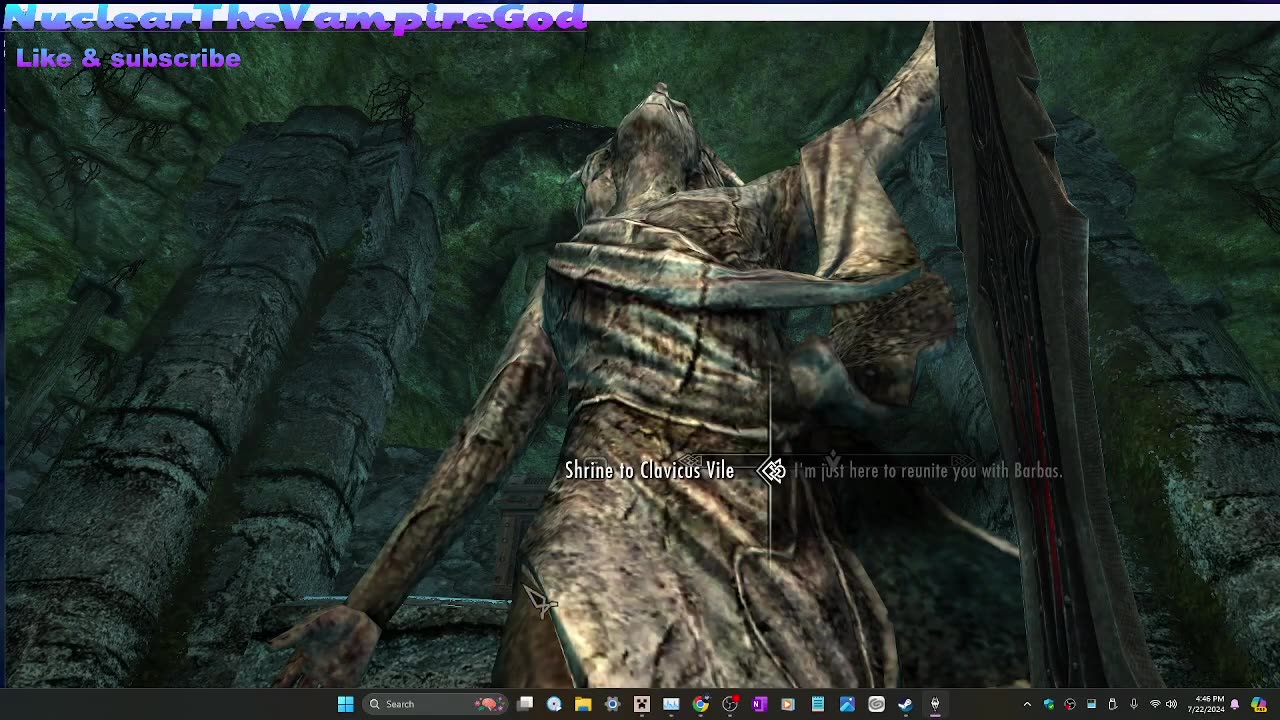This screenshot has height=720, width=1280.
Task: Open Steam from the taskbar
Action: coord(905,704)
